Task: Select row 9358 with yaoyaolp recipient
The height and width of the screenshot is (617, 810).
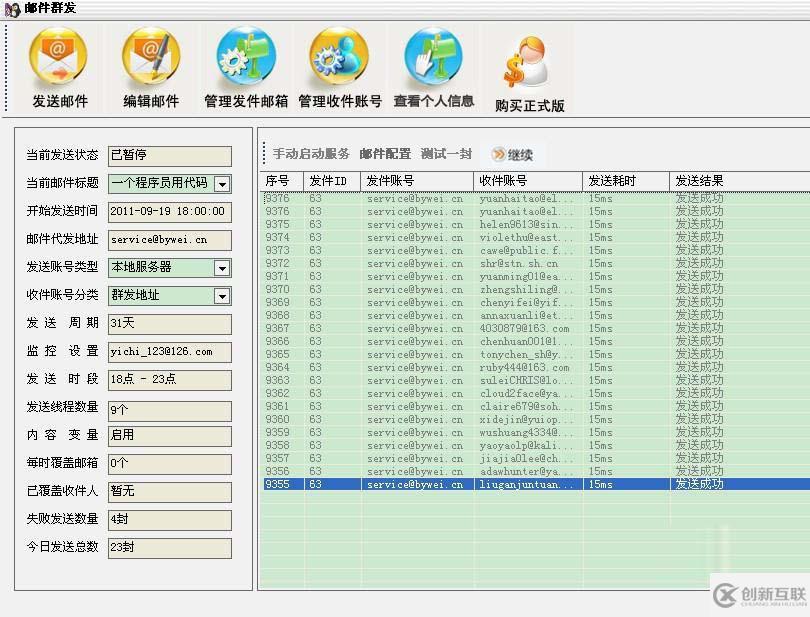Action: click(x=535, y=445)
